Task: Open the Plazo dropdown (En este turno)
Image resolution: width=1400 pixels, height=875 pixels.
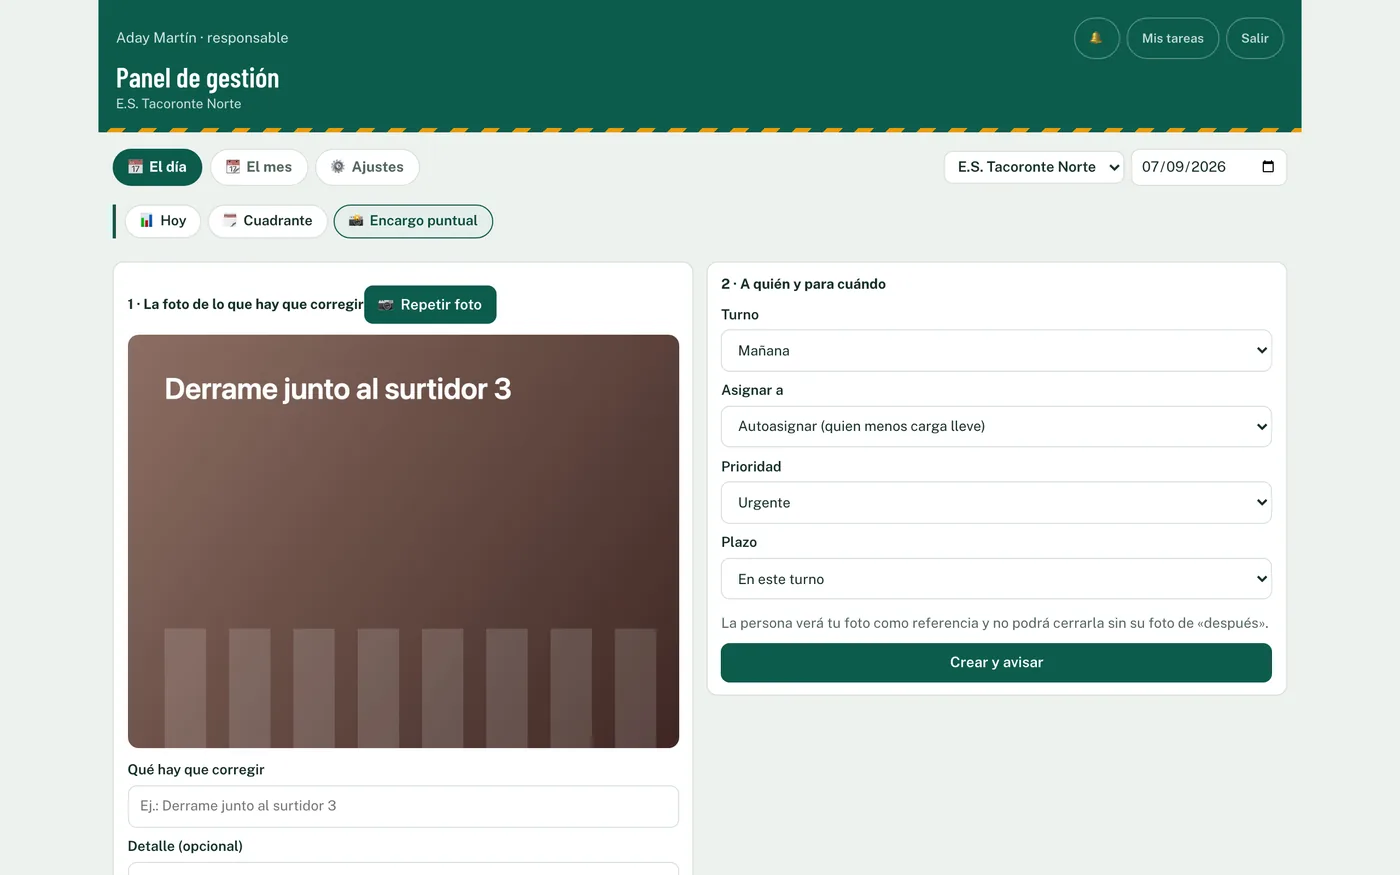Action: 996,579
